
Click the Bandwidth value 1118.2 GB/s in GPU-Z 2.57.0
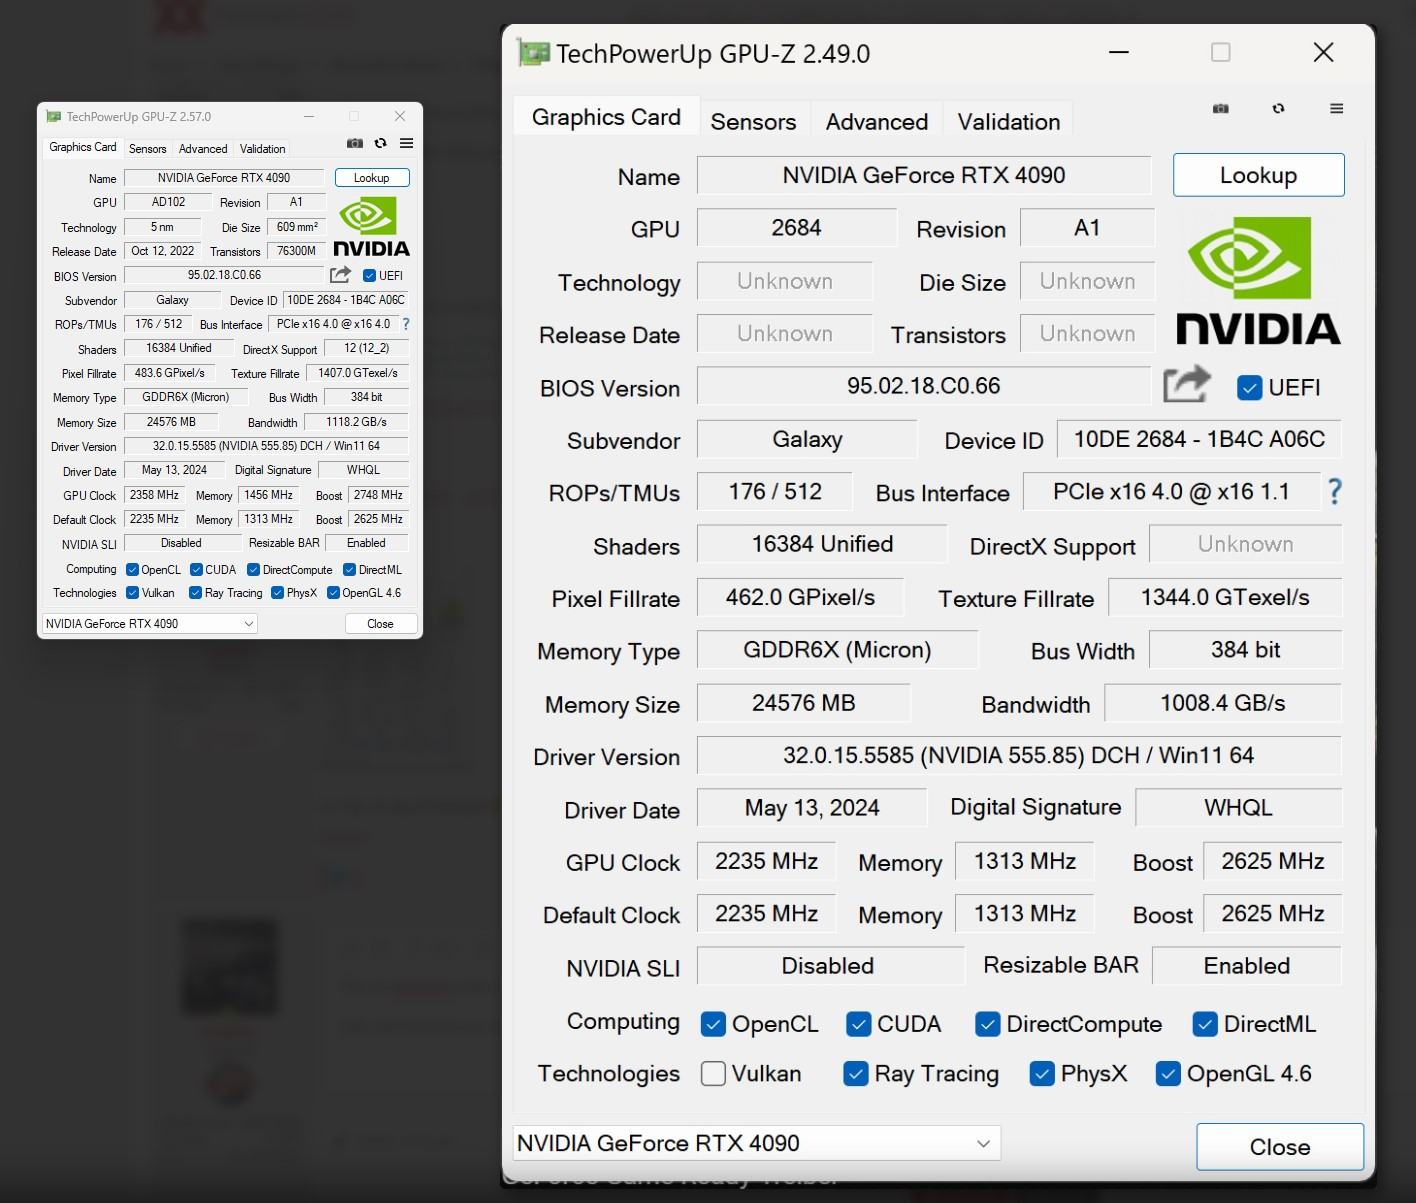(356, 422)
